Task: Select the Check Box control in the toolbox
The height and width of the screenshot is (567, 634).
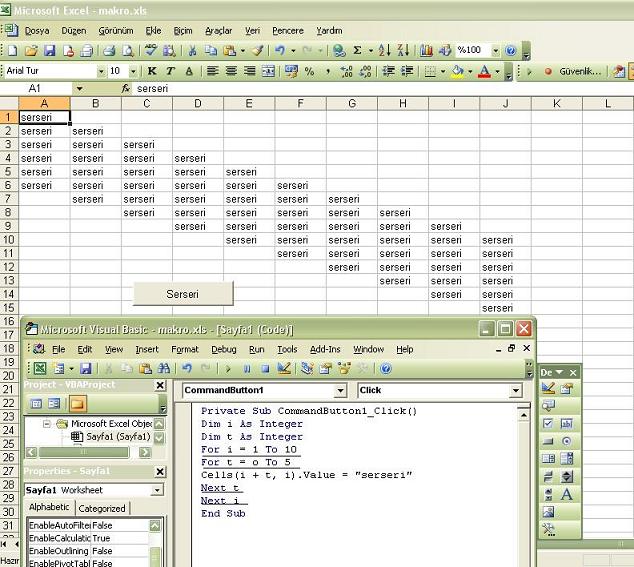Action: (548, 423)
